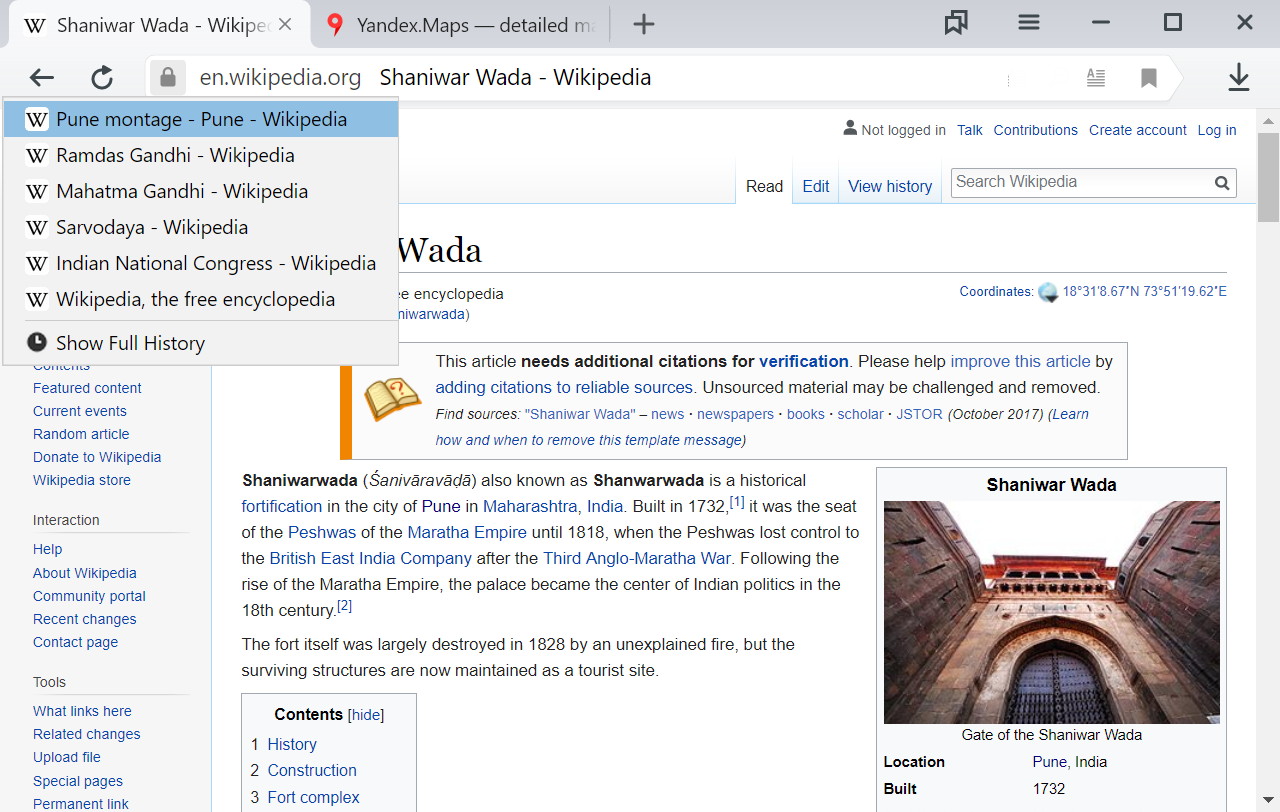Screen dimensions: 1280x812
Task: Click improve this article link
Action: [1020, 361]
